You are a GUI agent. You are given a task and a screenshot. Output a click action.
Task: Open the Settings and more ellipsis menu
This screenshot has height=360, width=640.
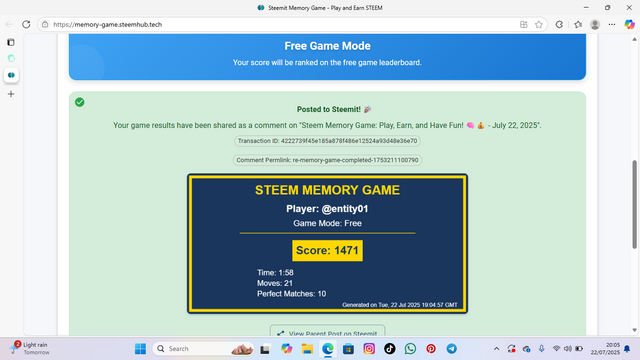click(x=611, y=24)
